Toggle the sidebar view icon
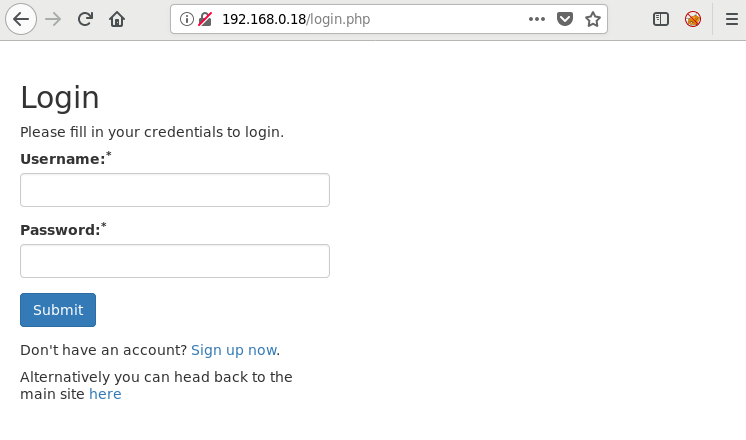This screenshot has width=746, height=440. [661, 19]
